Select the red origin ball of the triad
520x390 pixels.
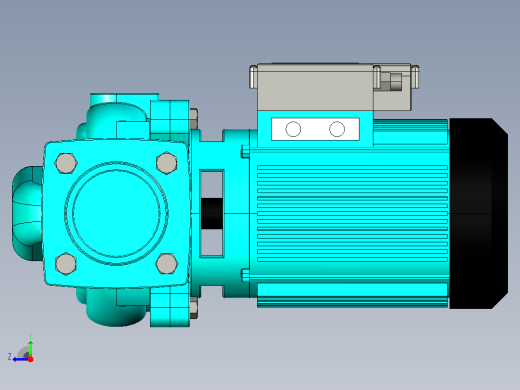click(31, 359)
